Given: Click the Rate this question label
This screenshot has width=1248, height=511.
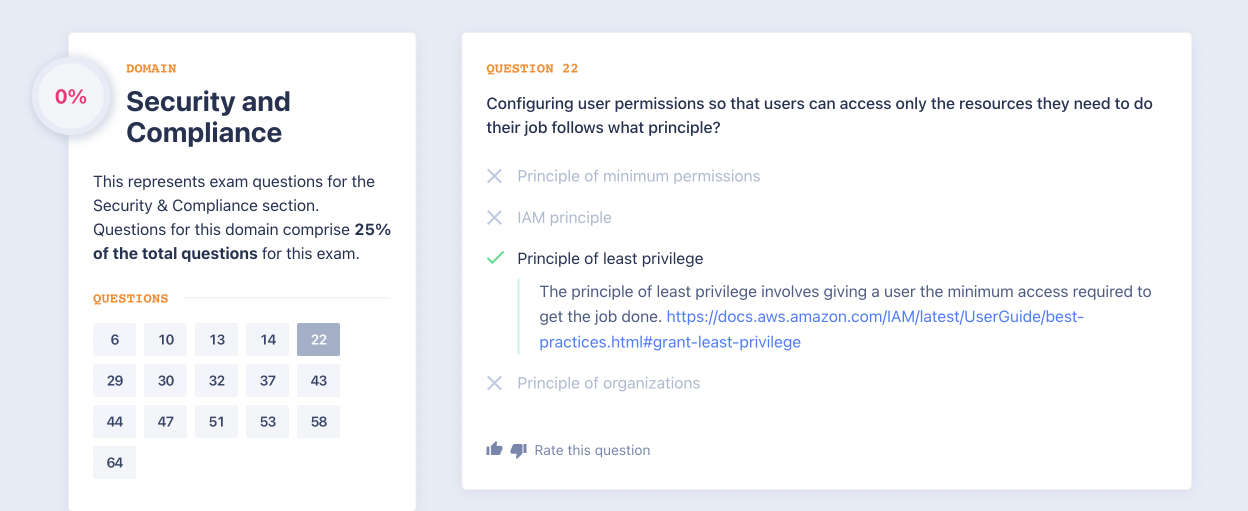Looking at the screenshot, I should (x=592, y=450).
